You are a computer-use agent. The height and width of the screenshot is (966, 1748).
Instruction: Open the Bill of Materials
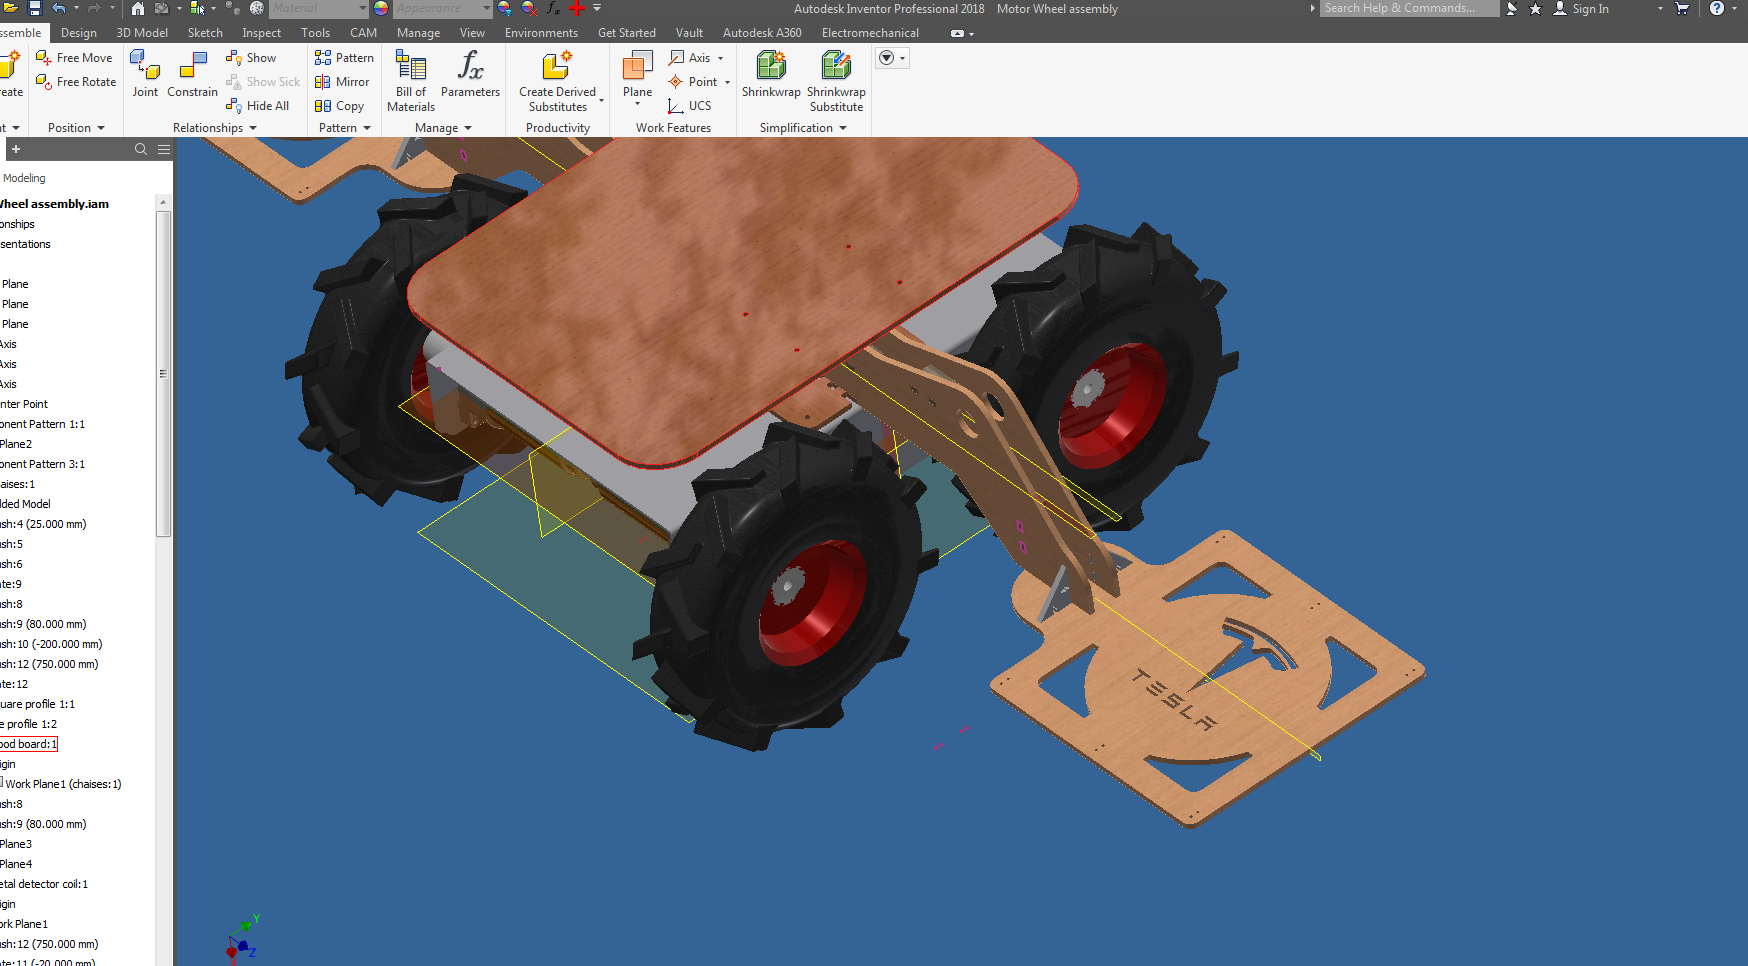pyautogui.click(x=411, y=82)
